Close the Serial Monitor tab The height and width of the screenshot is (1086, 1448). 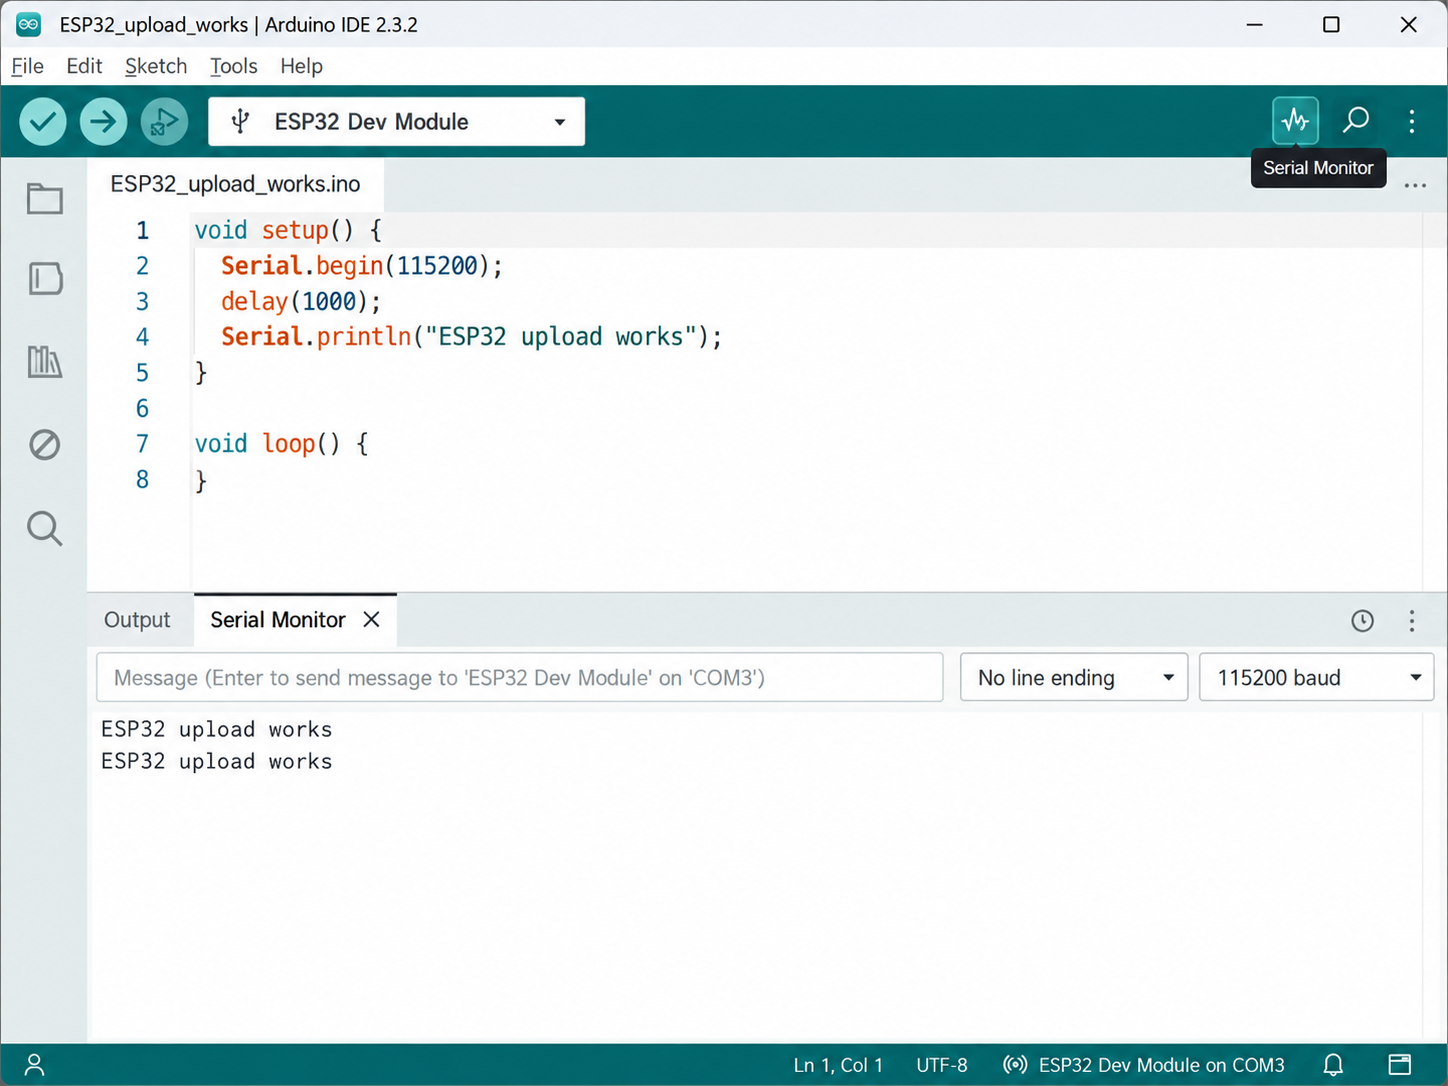371,620
